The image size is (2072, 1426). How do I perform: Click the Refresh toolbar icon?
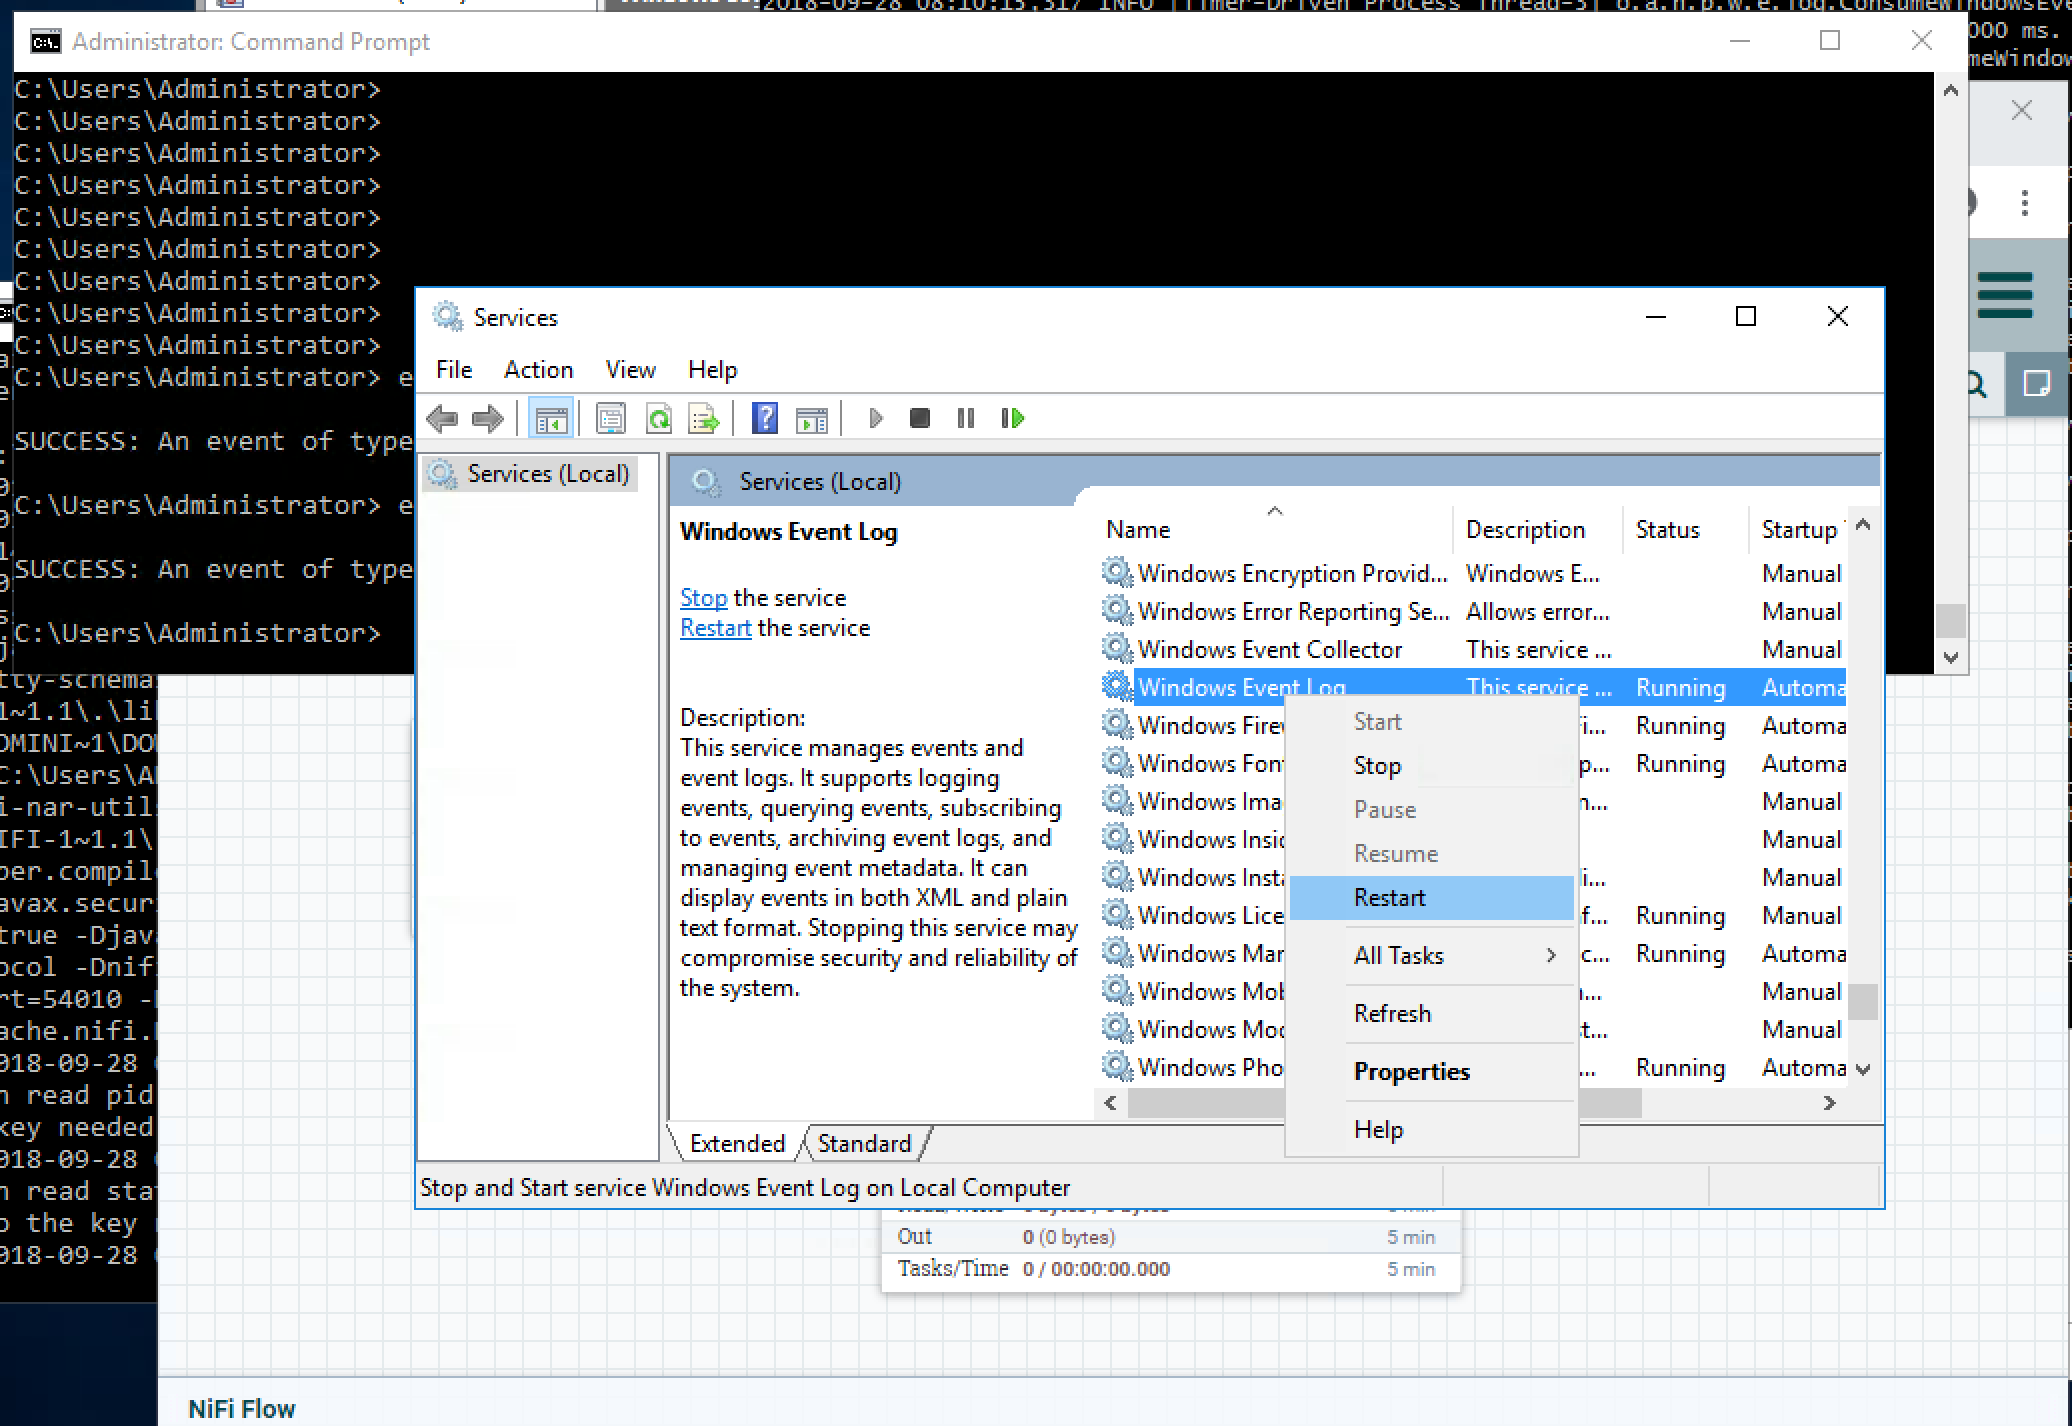pos(658,418)
